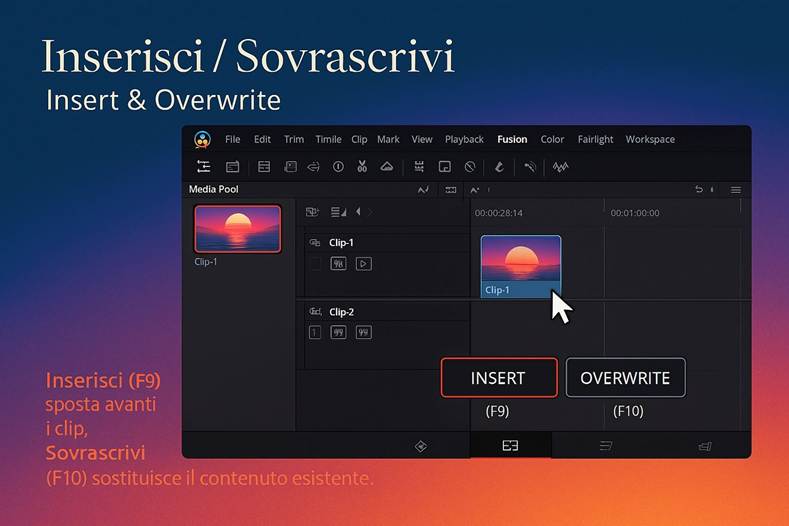Click the triangle lift toolbar icon
Image resolution: width=789 pixels, height=526 pixels.
tap(386, 166)
